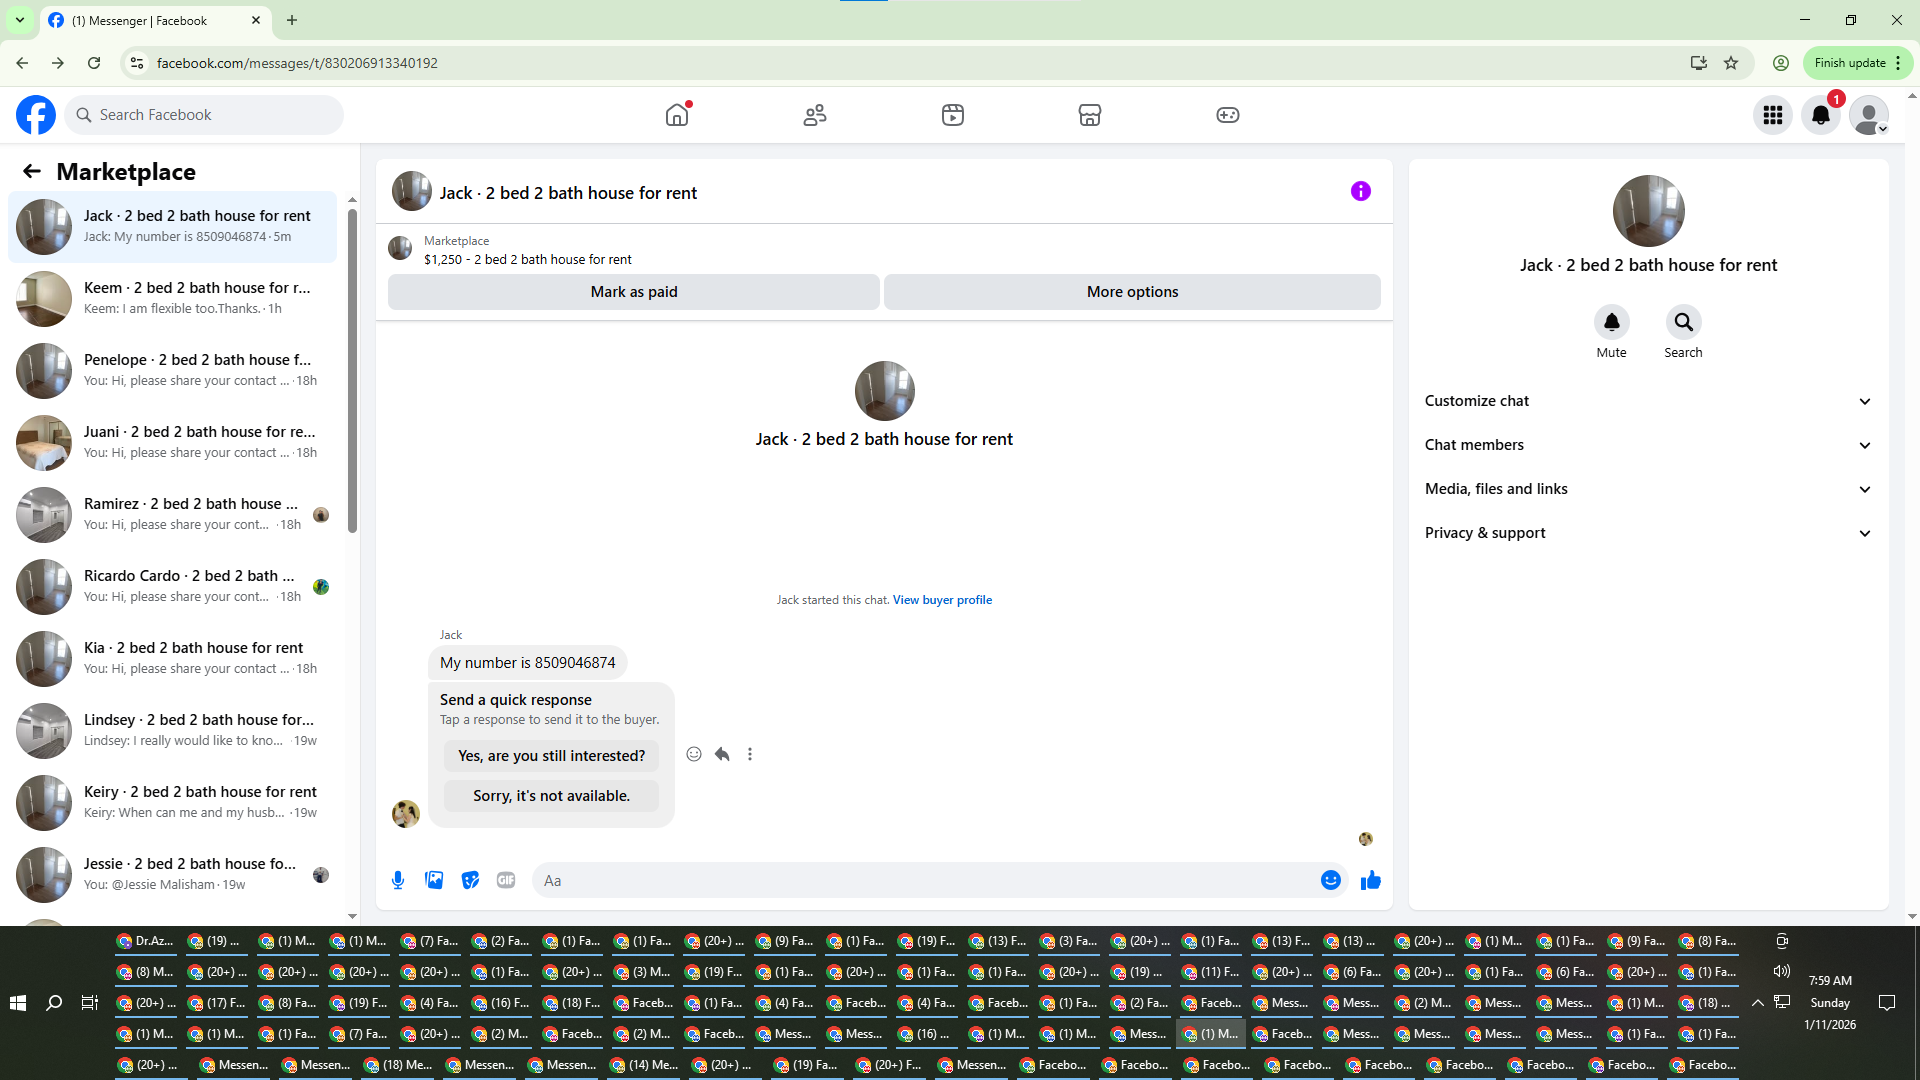Open Jessie's conversation in the chat list
1920x1080 pixels.
click(x=173, y=875)
